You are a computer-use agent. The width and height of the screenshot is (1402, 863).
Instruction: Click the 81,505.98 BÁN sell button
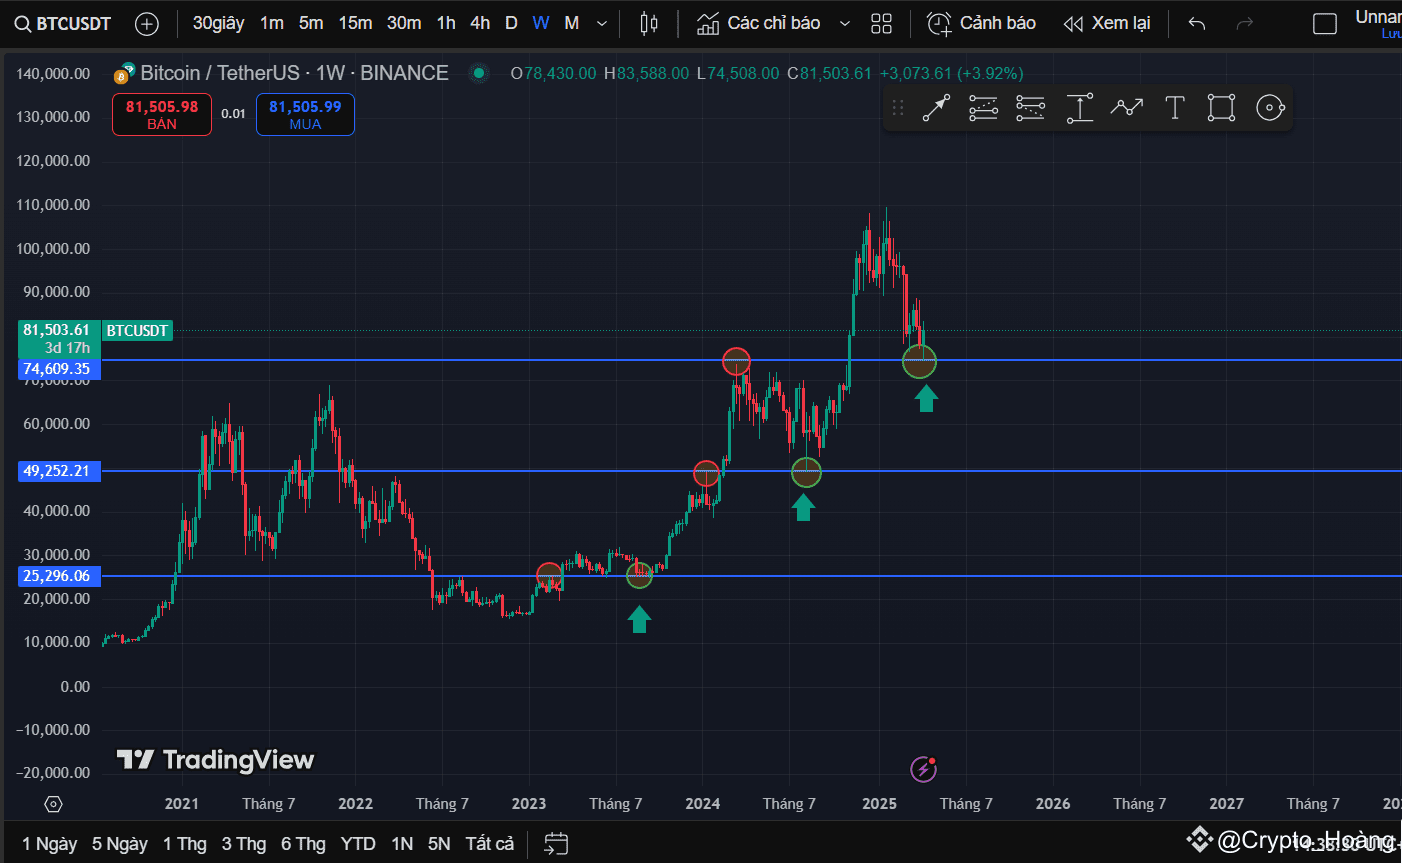click(161, 114)
